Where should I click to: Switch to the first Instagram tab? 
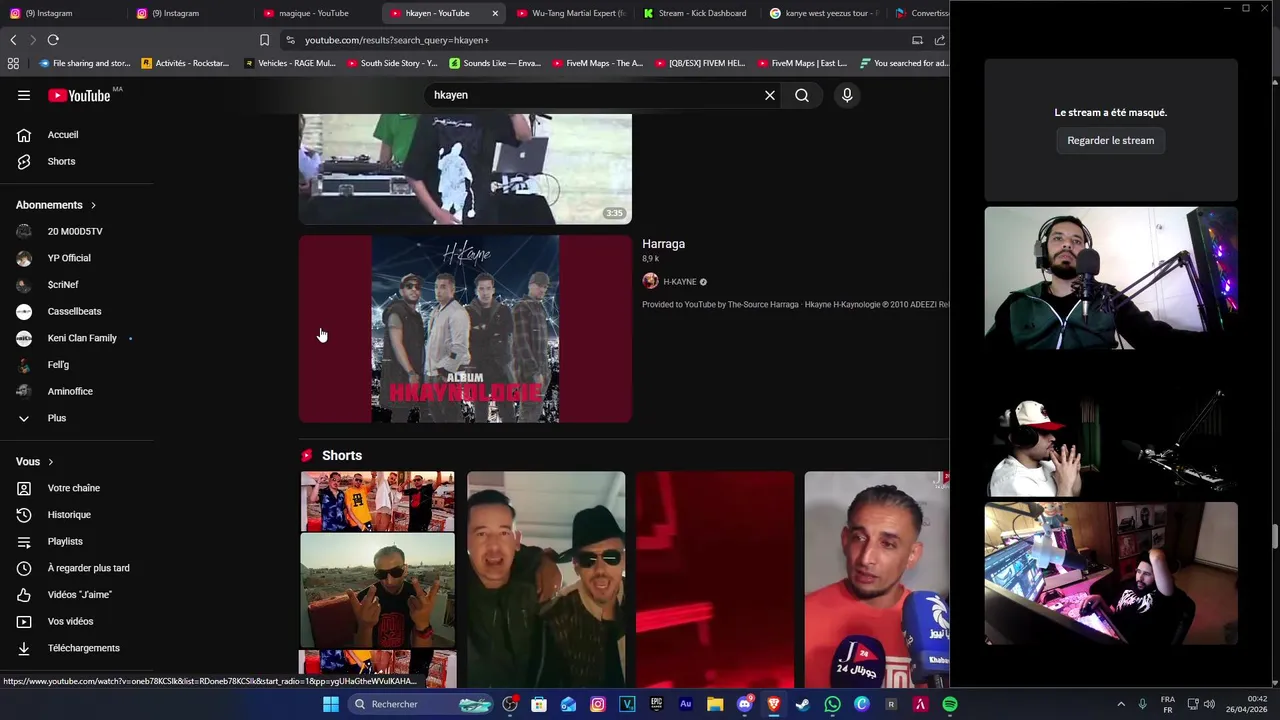click(48, 13)
